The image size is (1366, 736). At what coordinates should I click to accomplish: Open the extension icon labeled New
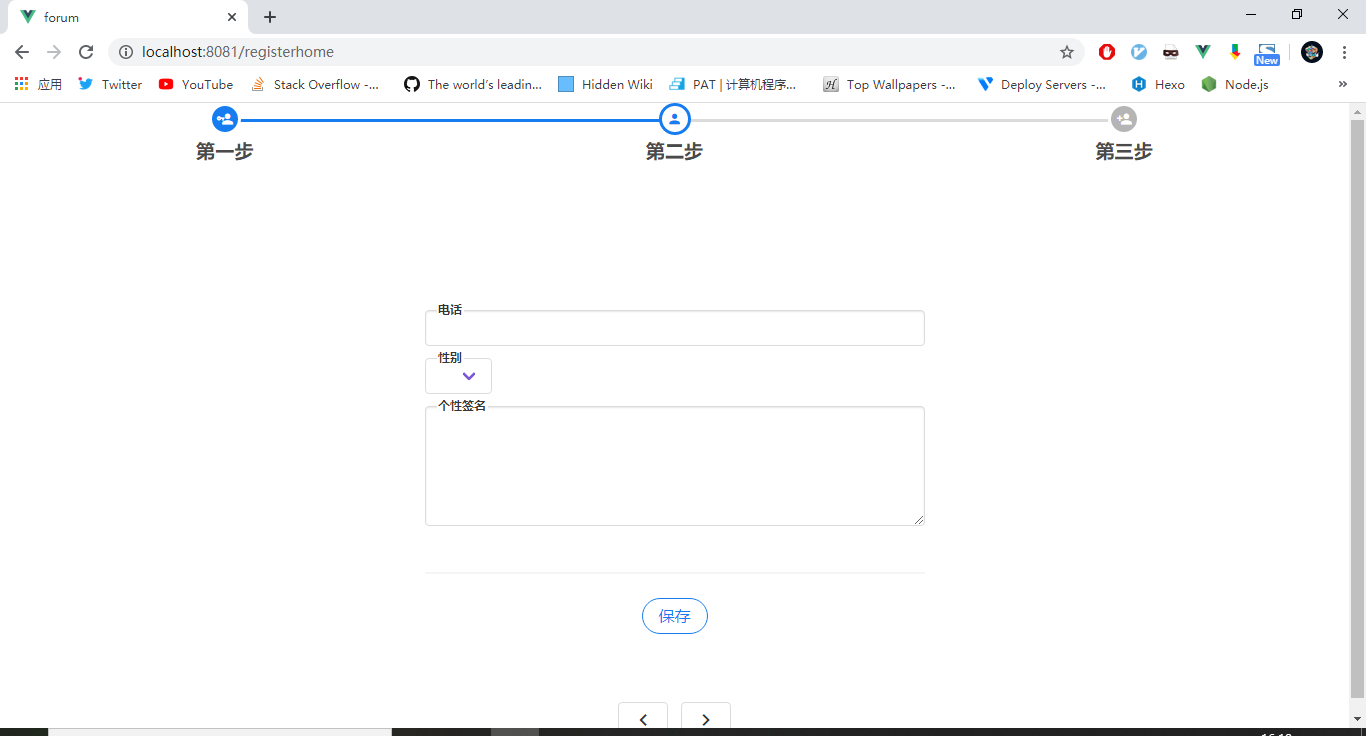(x=1267, y=53)
